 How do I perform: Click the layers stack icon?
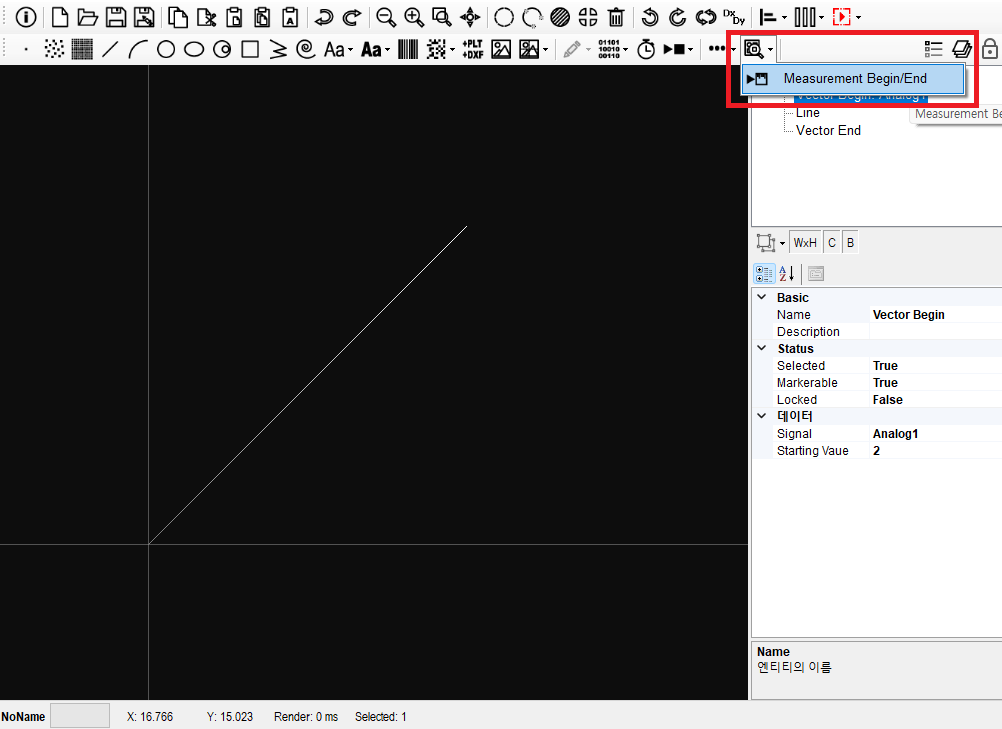[x=962, y=49]
